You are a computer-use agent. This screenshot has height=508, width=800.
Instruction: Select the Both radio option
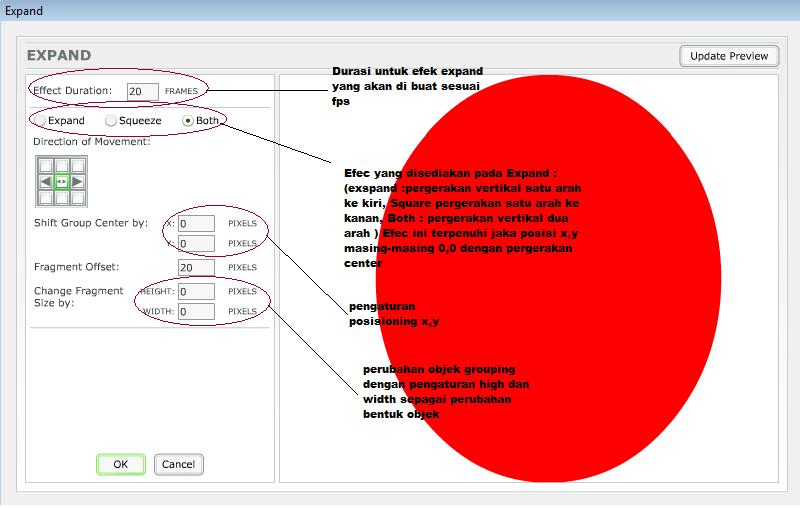(188, 121)
